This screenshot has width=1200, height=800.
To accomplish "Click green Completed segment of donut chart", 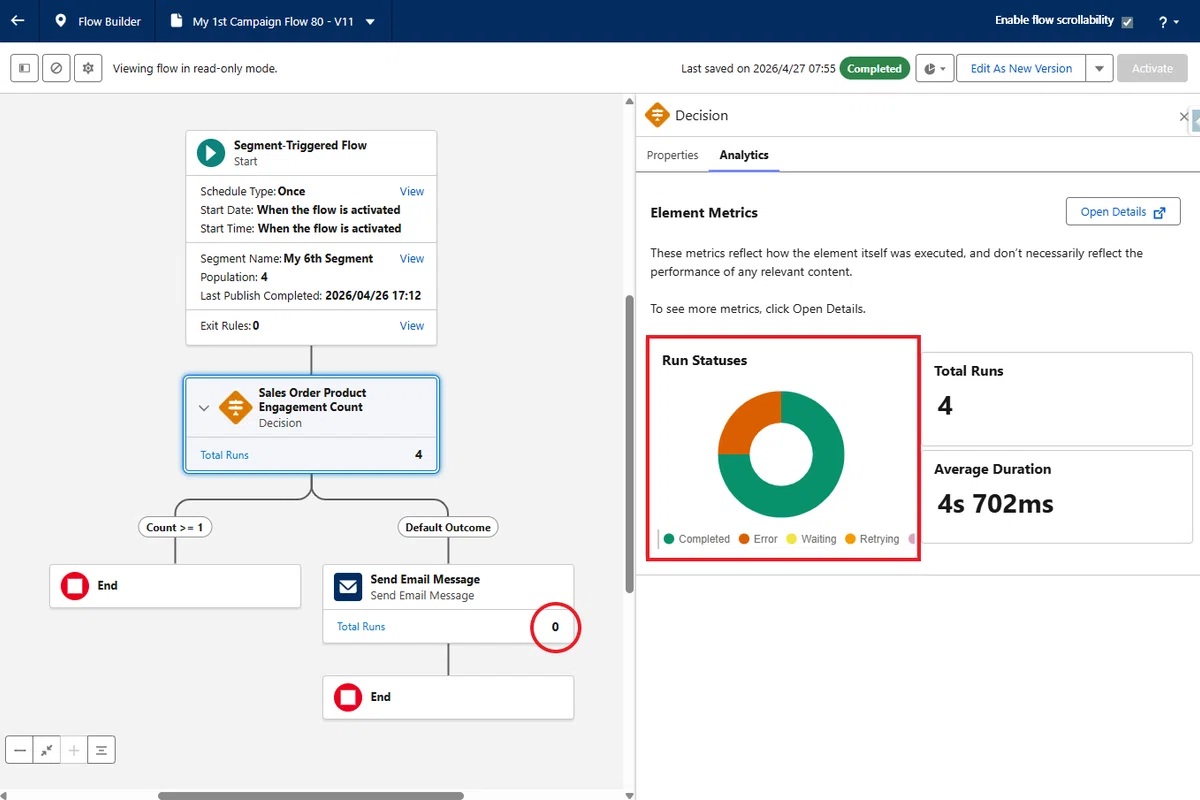I will (815, 484).
